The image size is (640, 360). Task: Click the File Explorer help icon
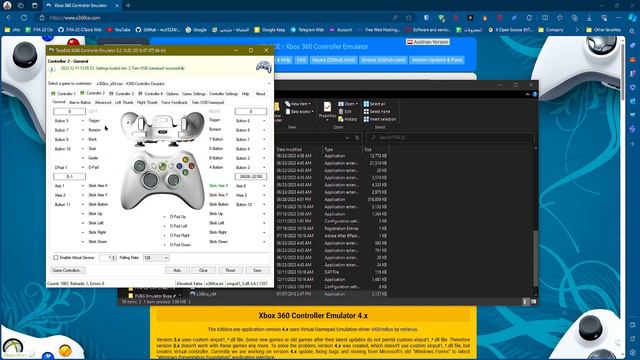[535, 94]
